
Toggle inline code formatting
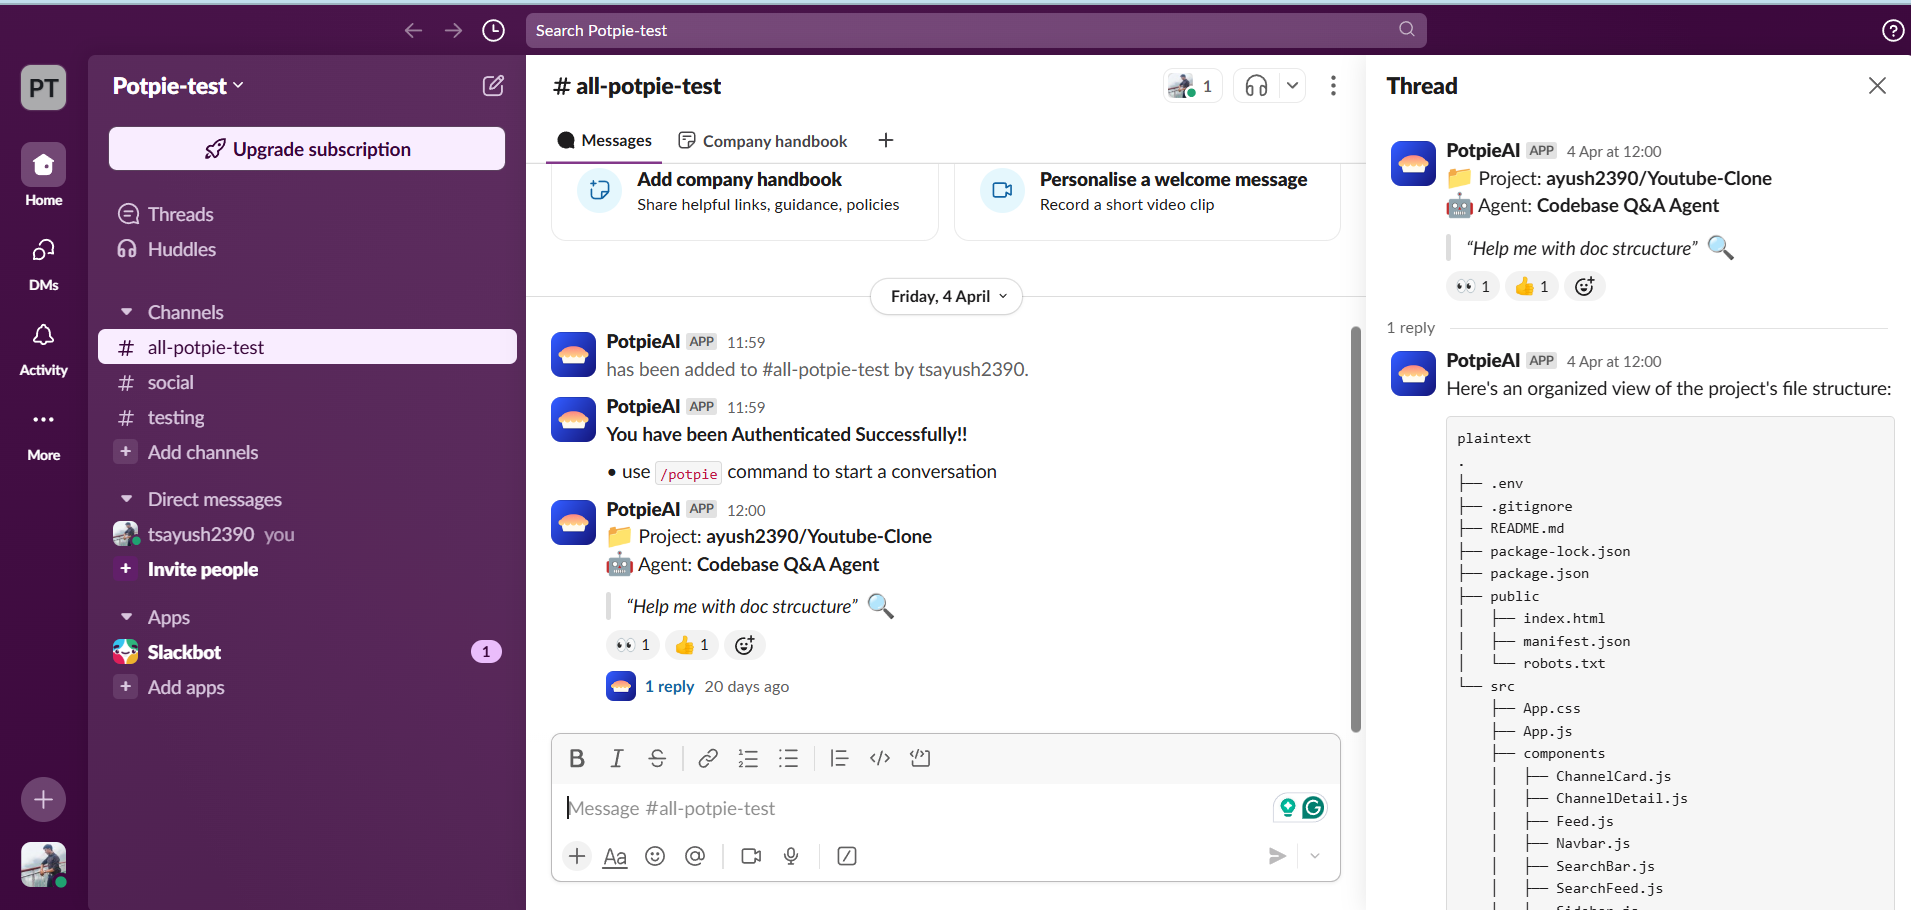point(880,758)
